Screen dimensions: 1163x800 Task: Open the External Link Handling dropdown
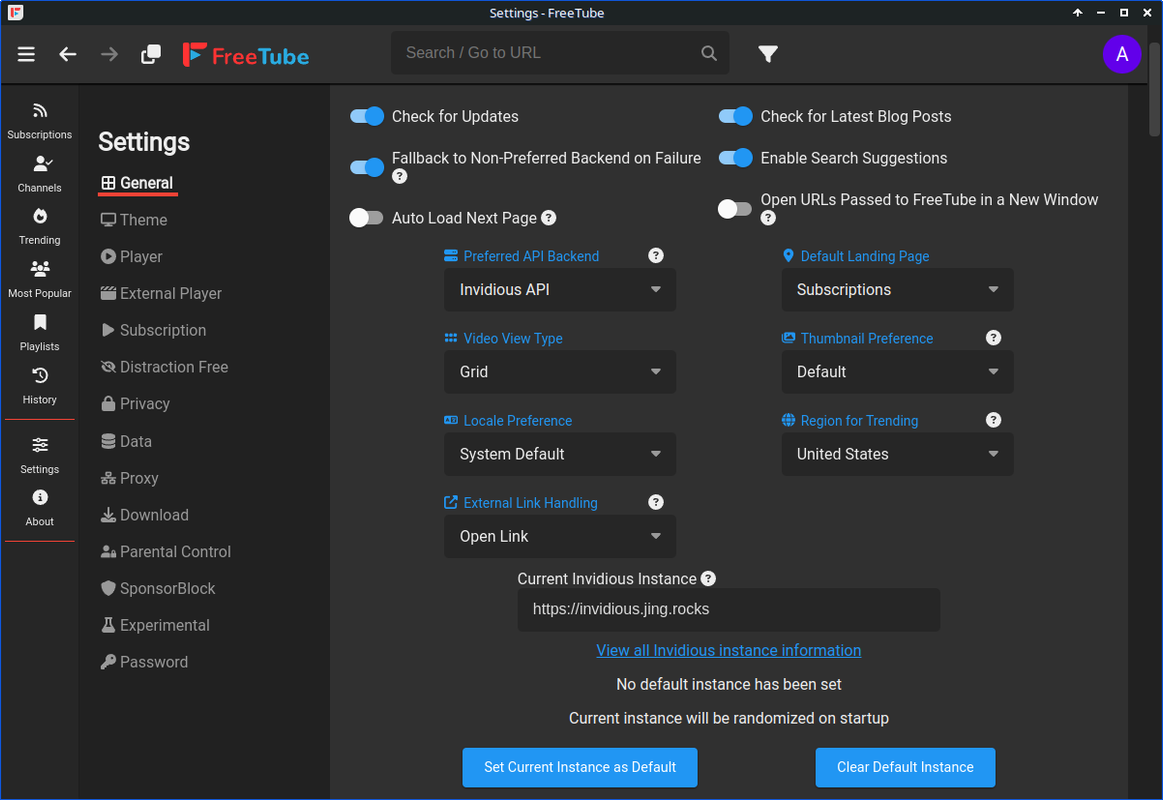point(560,537)
